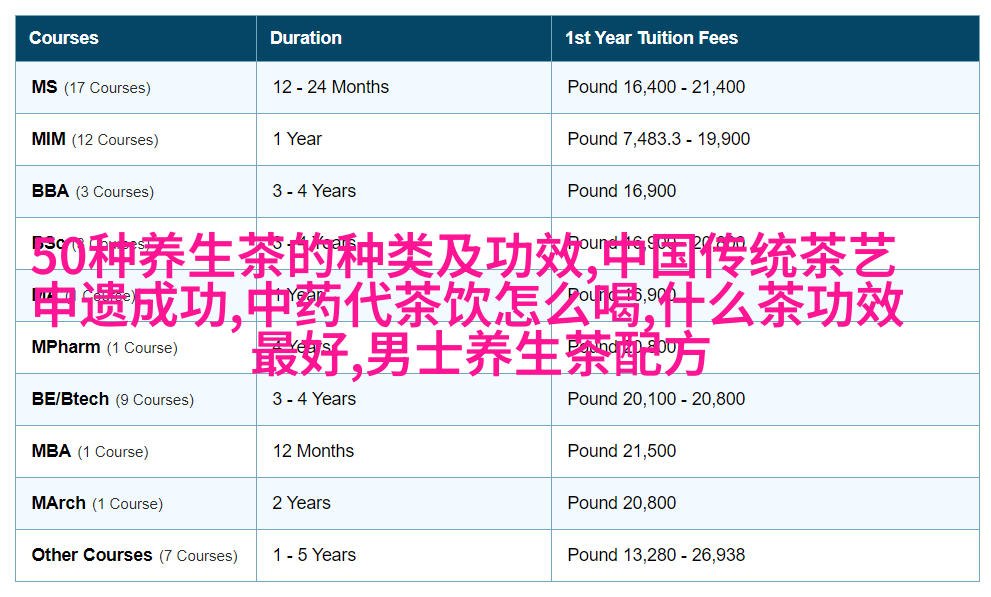Click the MBA (1 Course) entry
The image size is (991, 597).
(x=90, y=451)
